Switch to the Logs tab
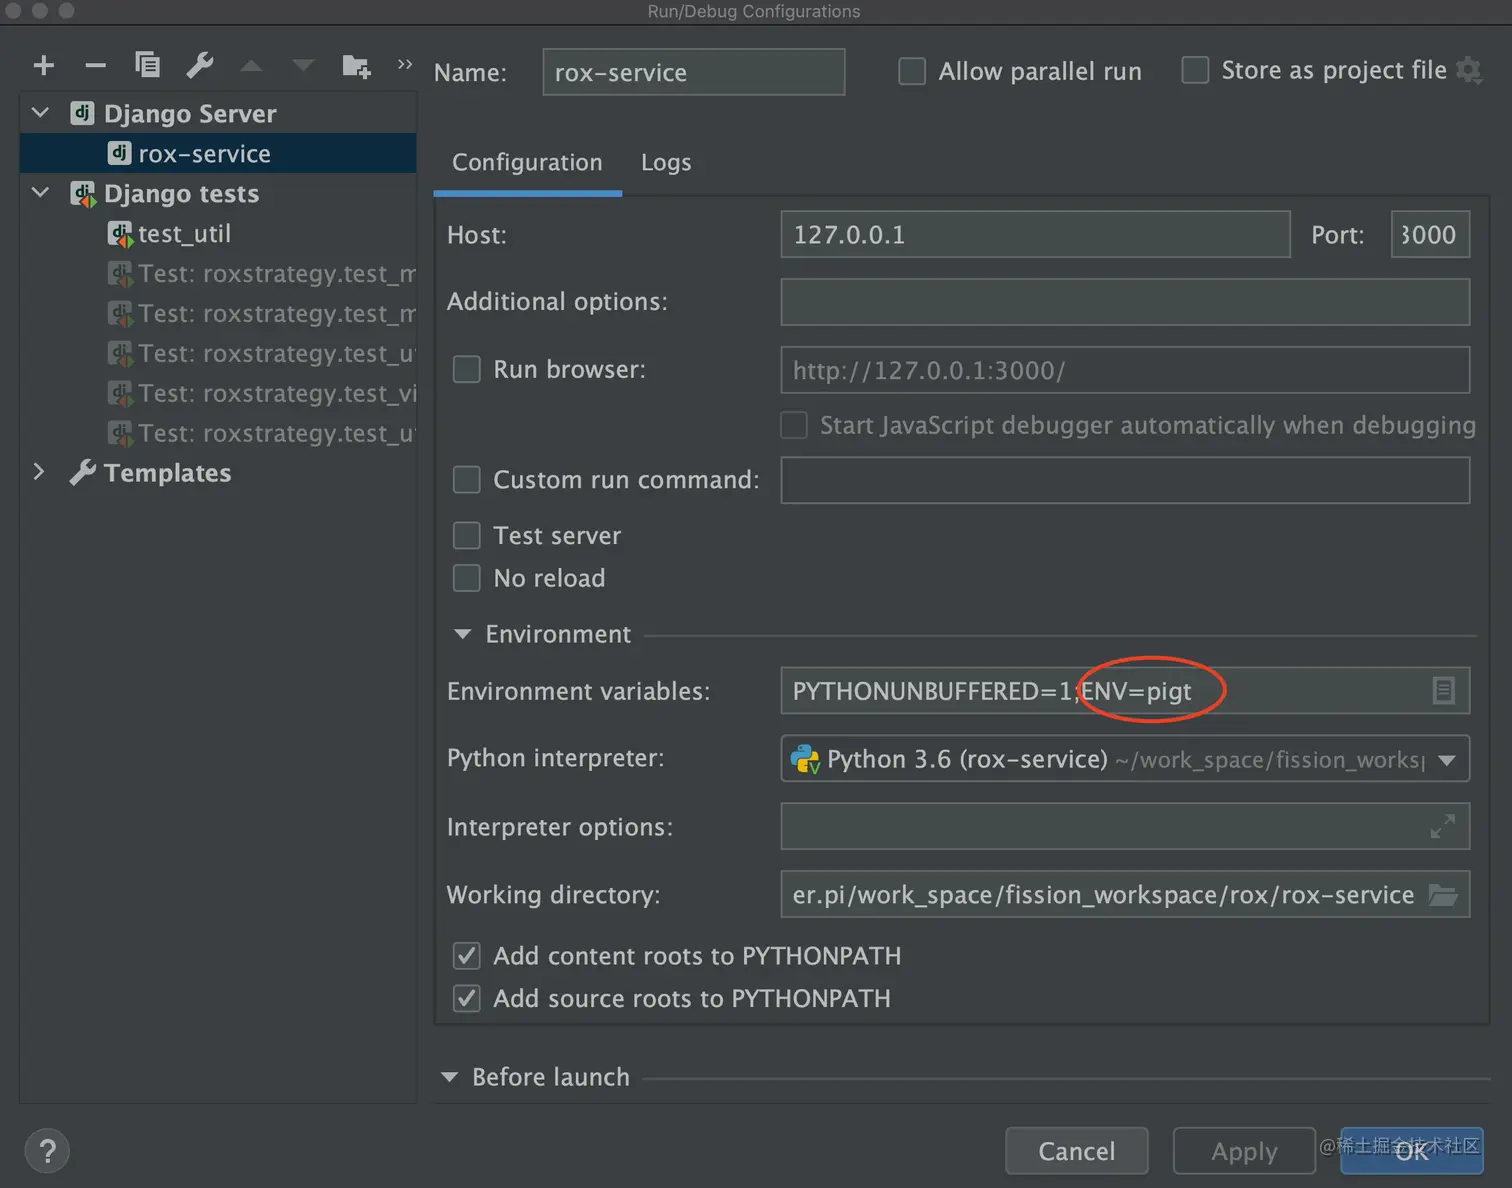1512x1188 pixels. point(666,163)
